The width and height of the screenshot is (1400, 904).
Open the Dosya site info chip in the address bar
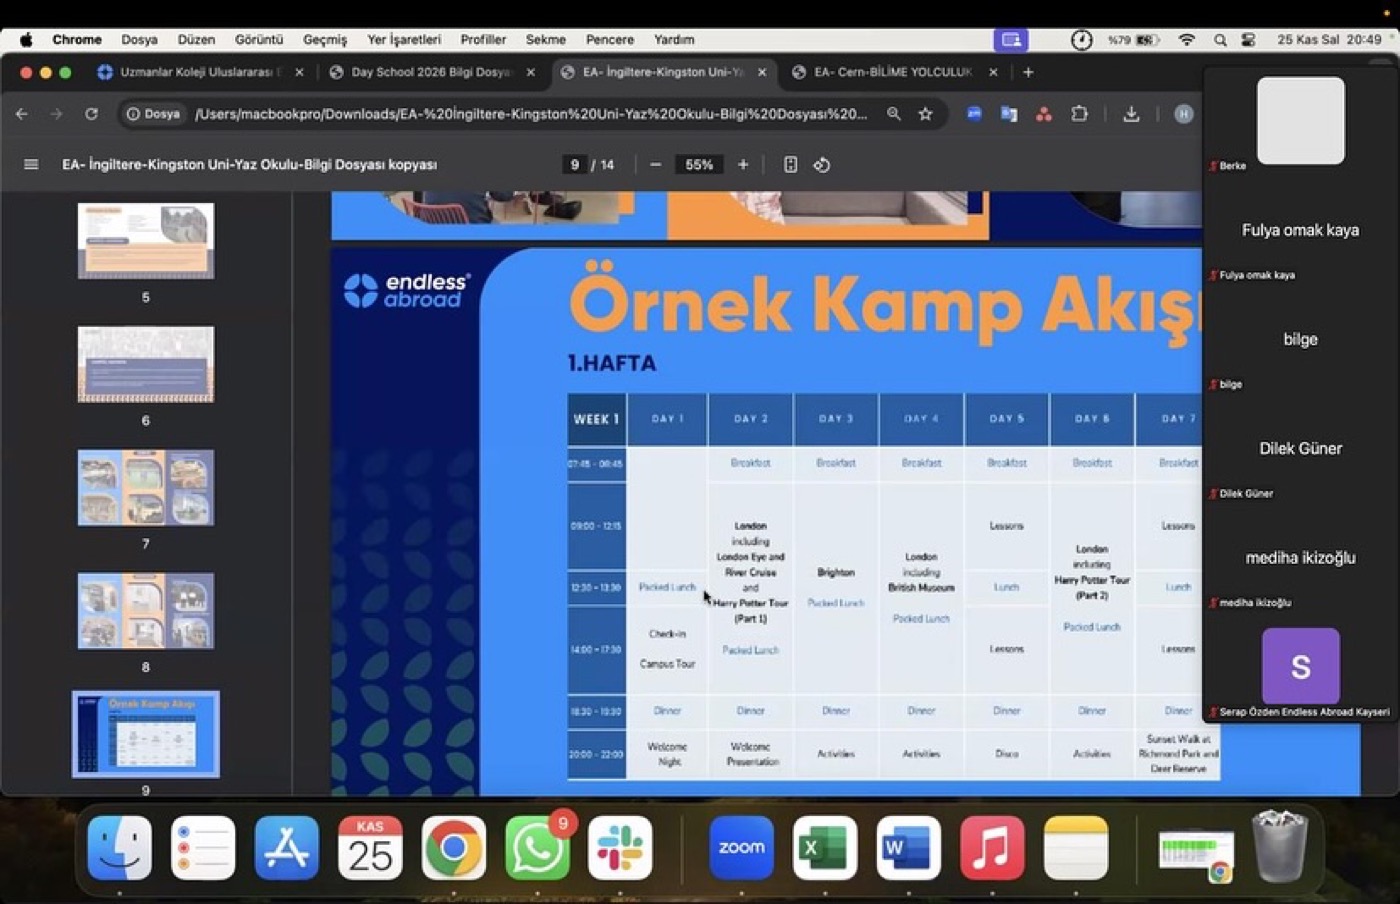154,114
